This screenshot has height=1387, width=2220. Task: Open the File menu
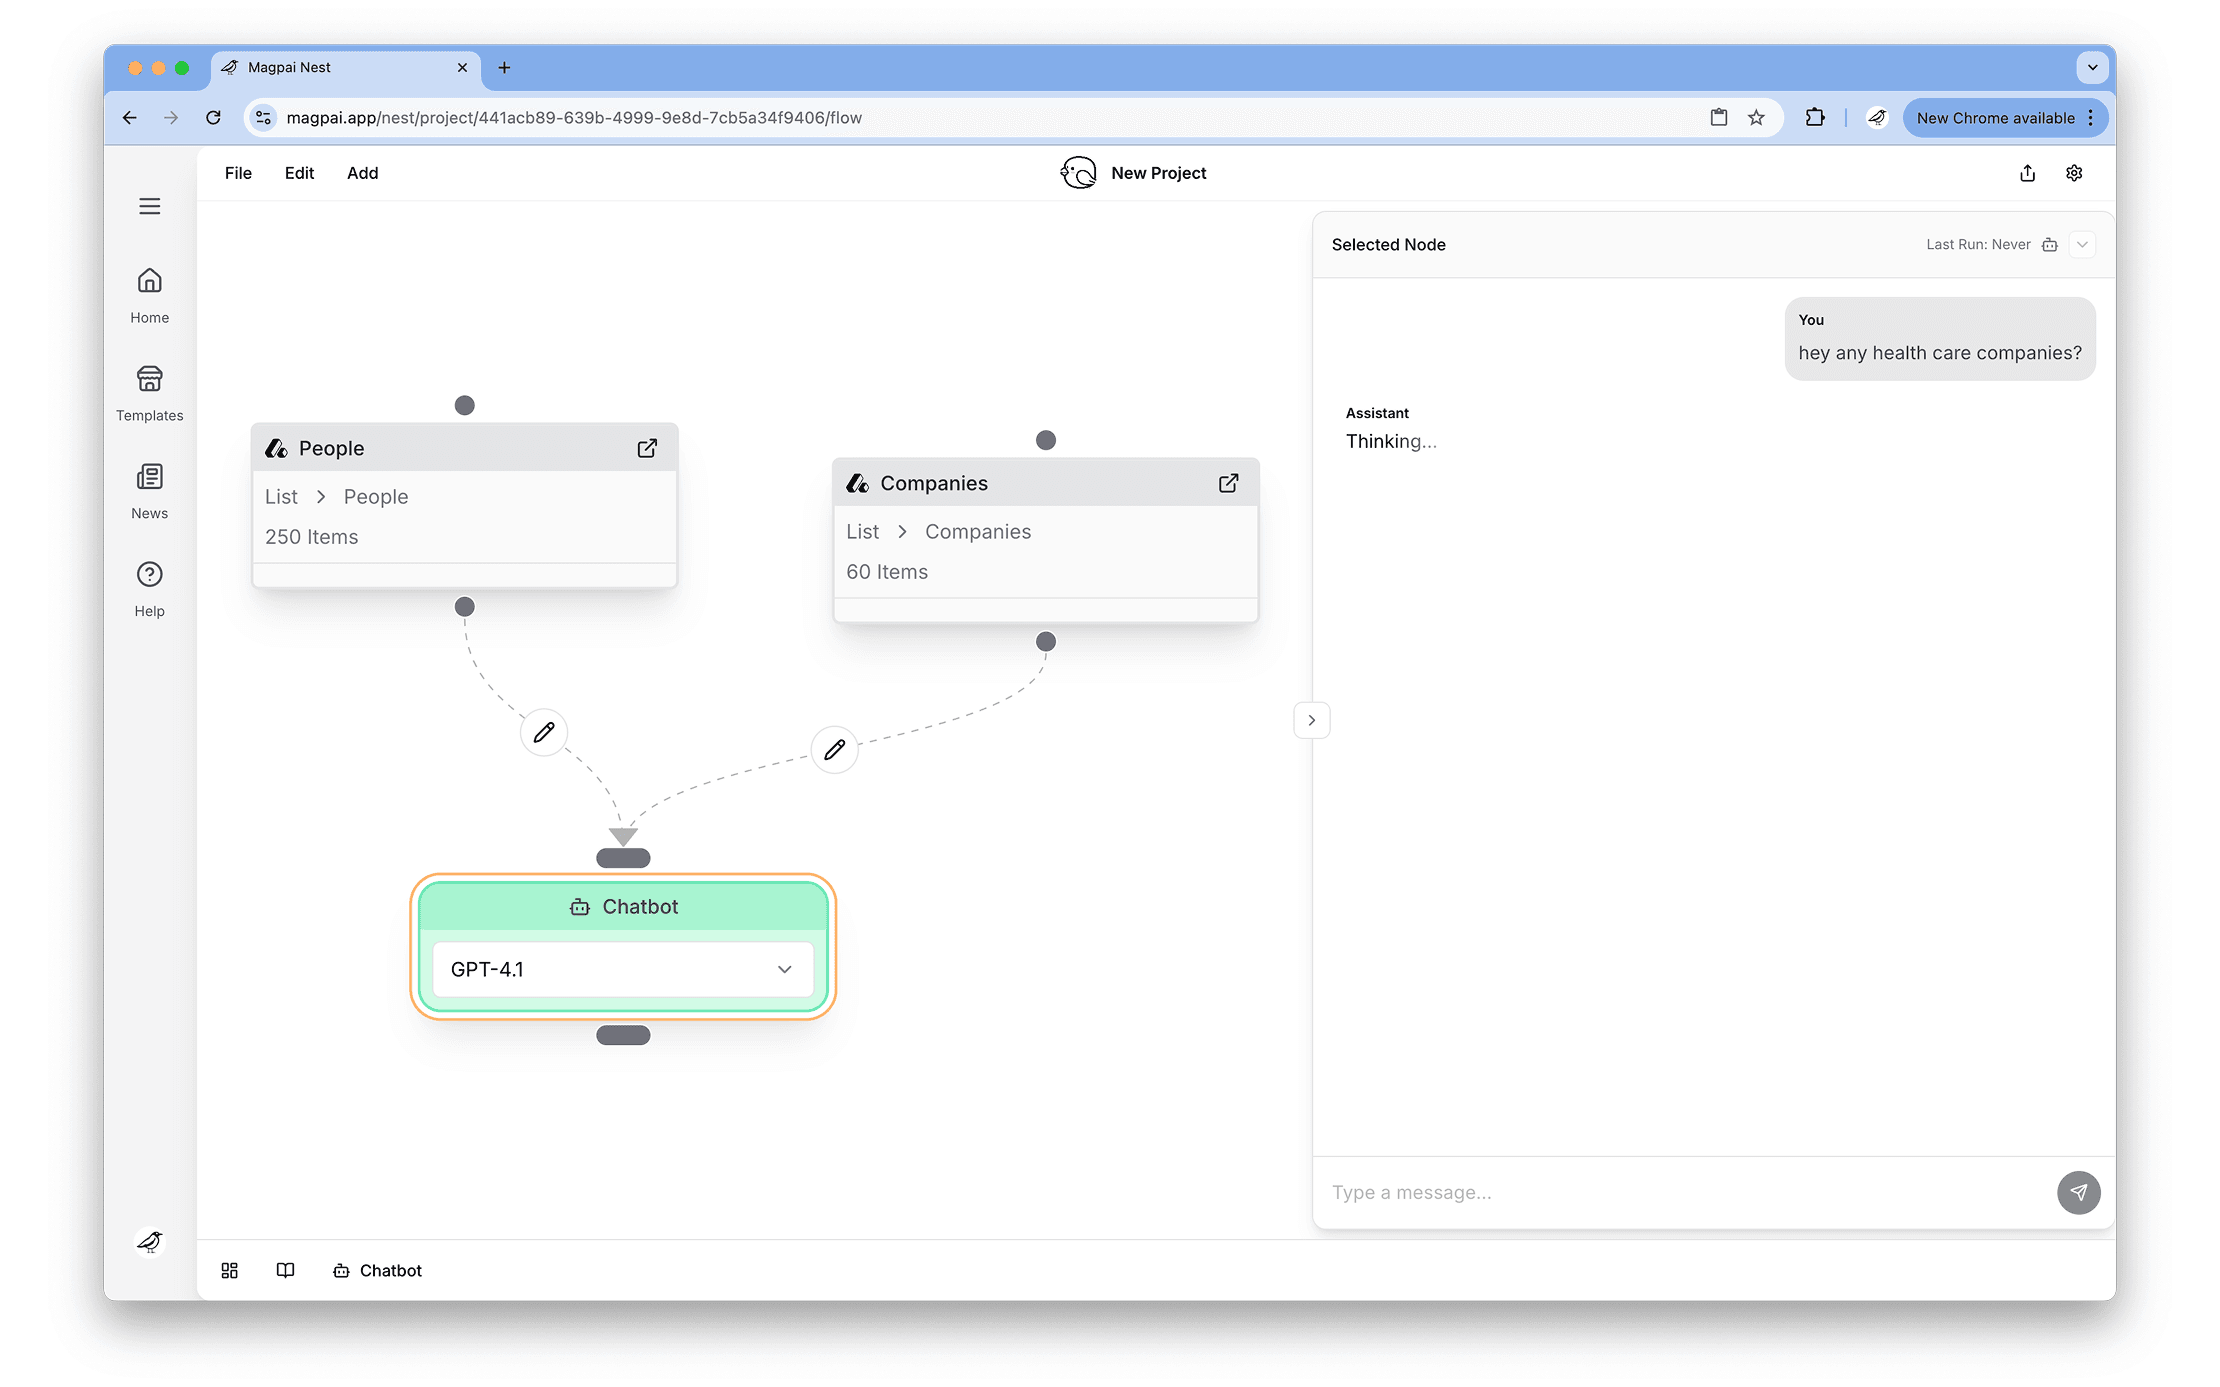pyautogui.click(x=238, y=173)
